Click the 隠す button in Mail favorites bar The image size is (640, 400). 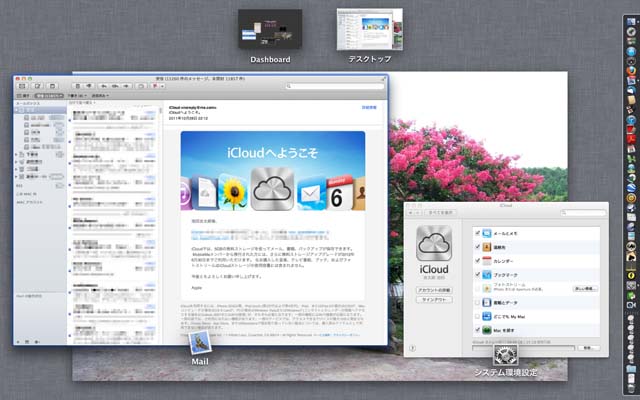coord(23,96)
